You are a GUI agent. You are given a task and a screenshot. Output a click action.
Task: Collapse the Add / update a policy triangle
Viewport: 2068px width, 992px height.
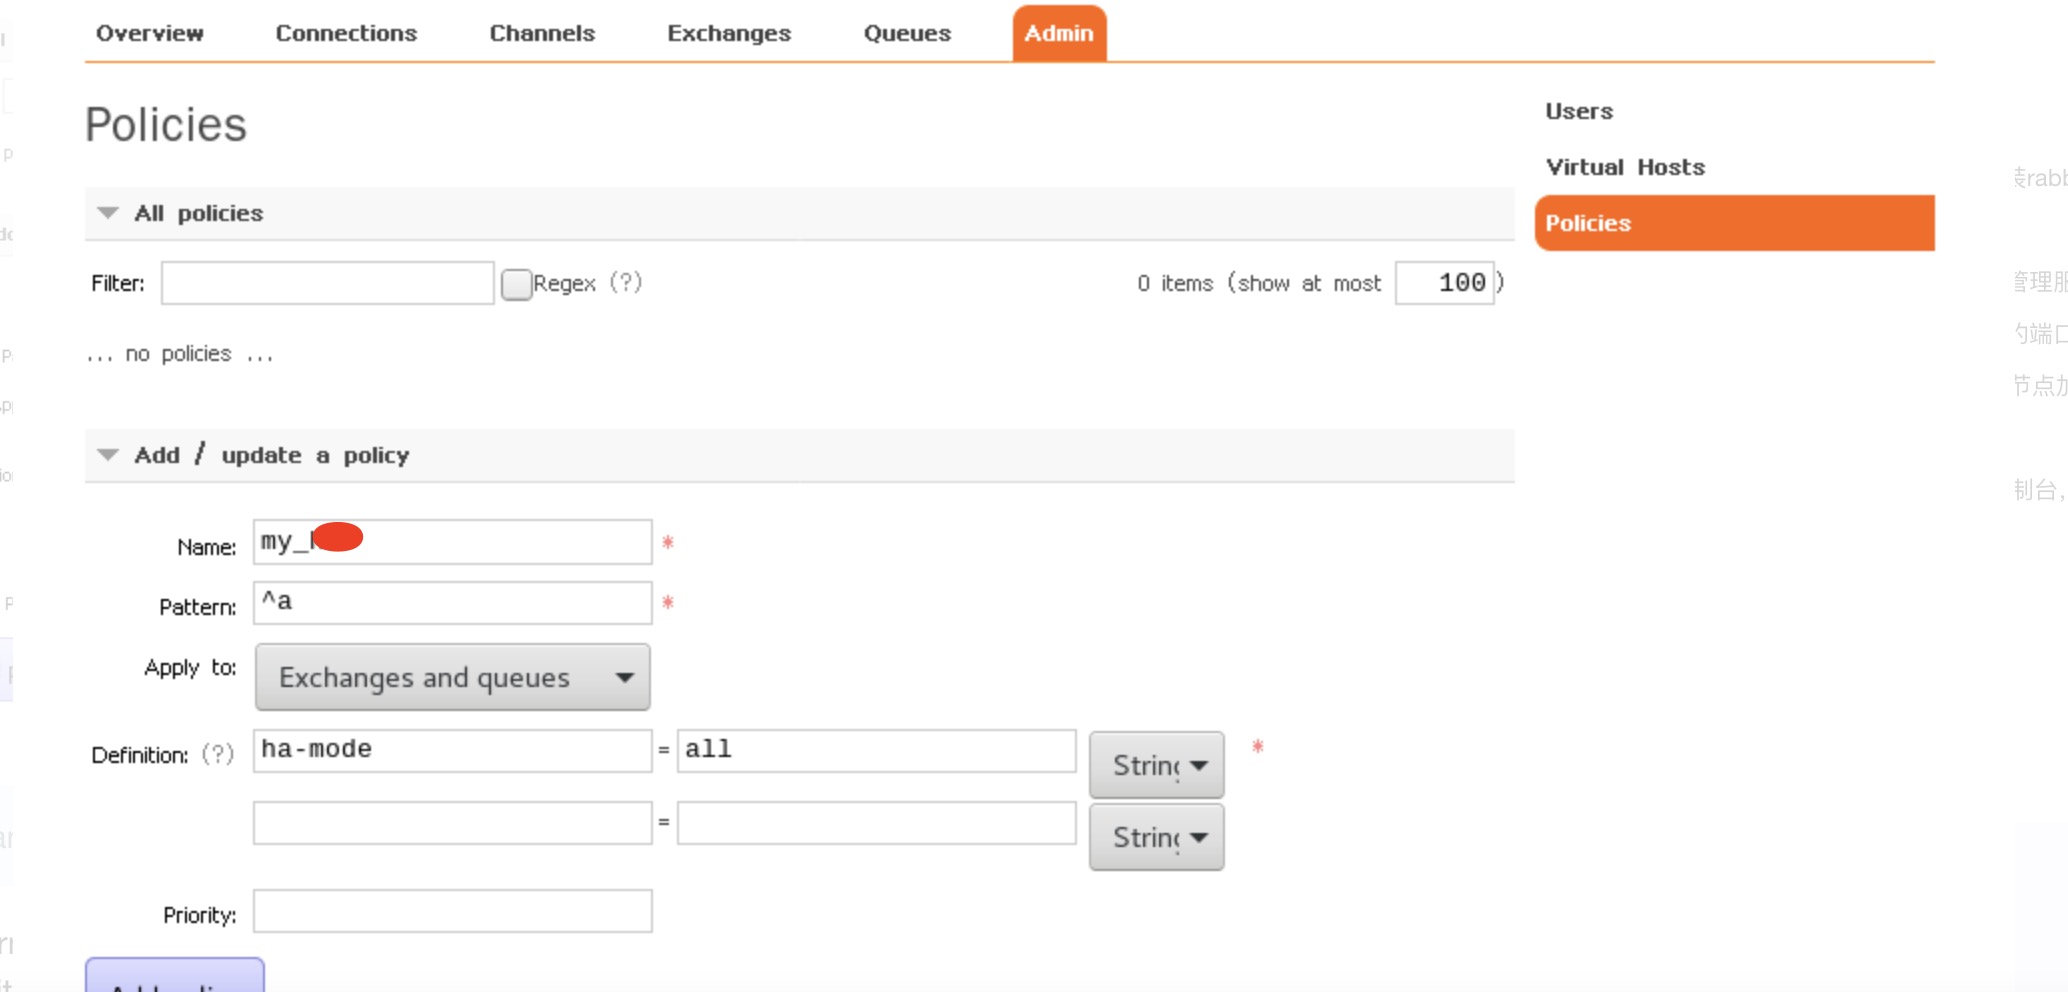click(x=107, y=454)
